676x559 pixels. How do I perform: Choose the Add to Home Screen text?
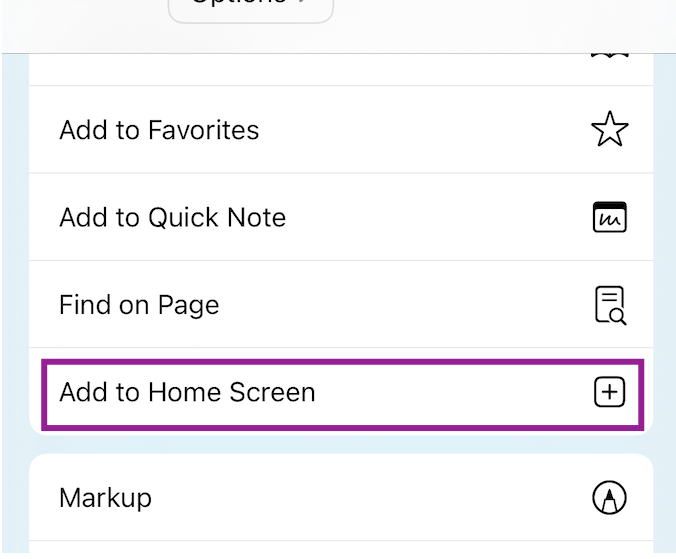tap(187, 392)
